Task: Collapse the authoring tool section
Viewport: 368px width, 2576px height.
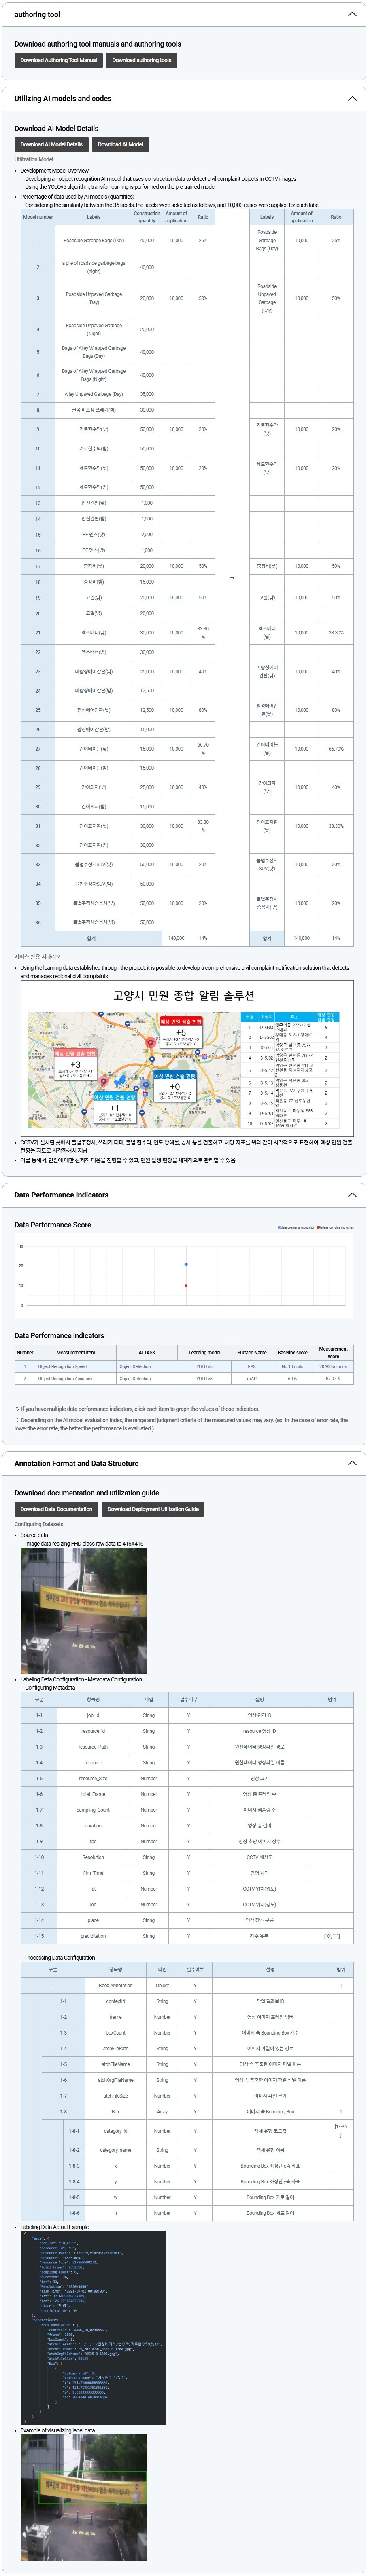Action: 351,14
